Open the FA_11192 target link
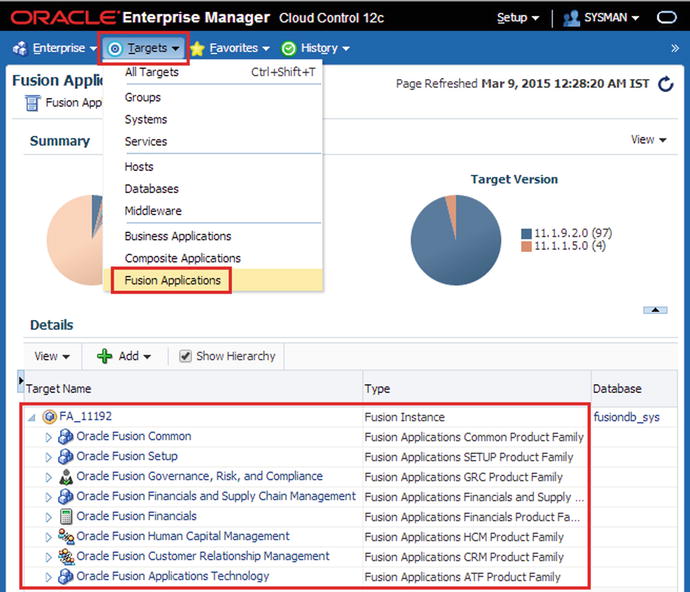The image size is (690, 592). (85, 416)
